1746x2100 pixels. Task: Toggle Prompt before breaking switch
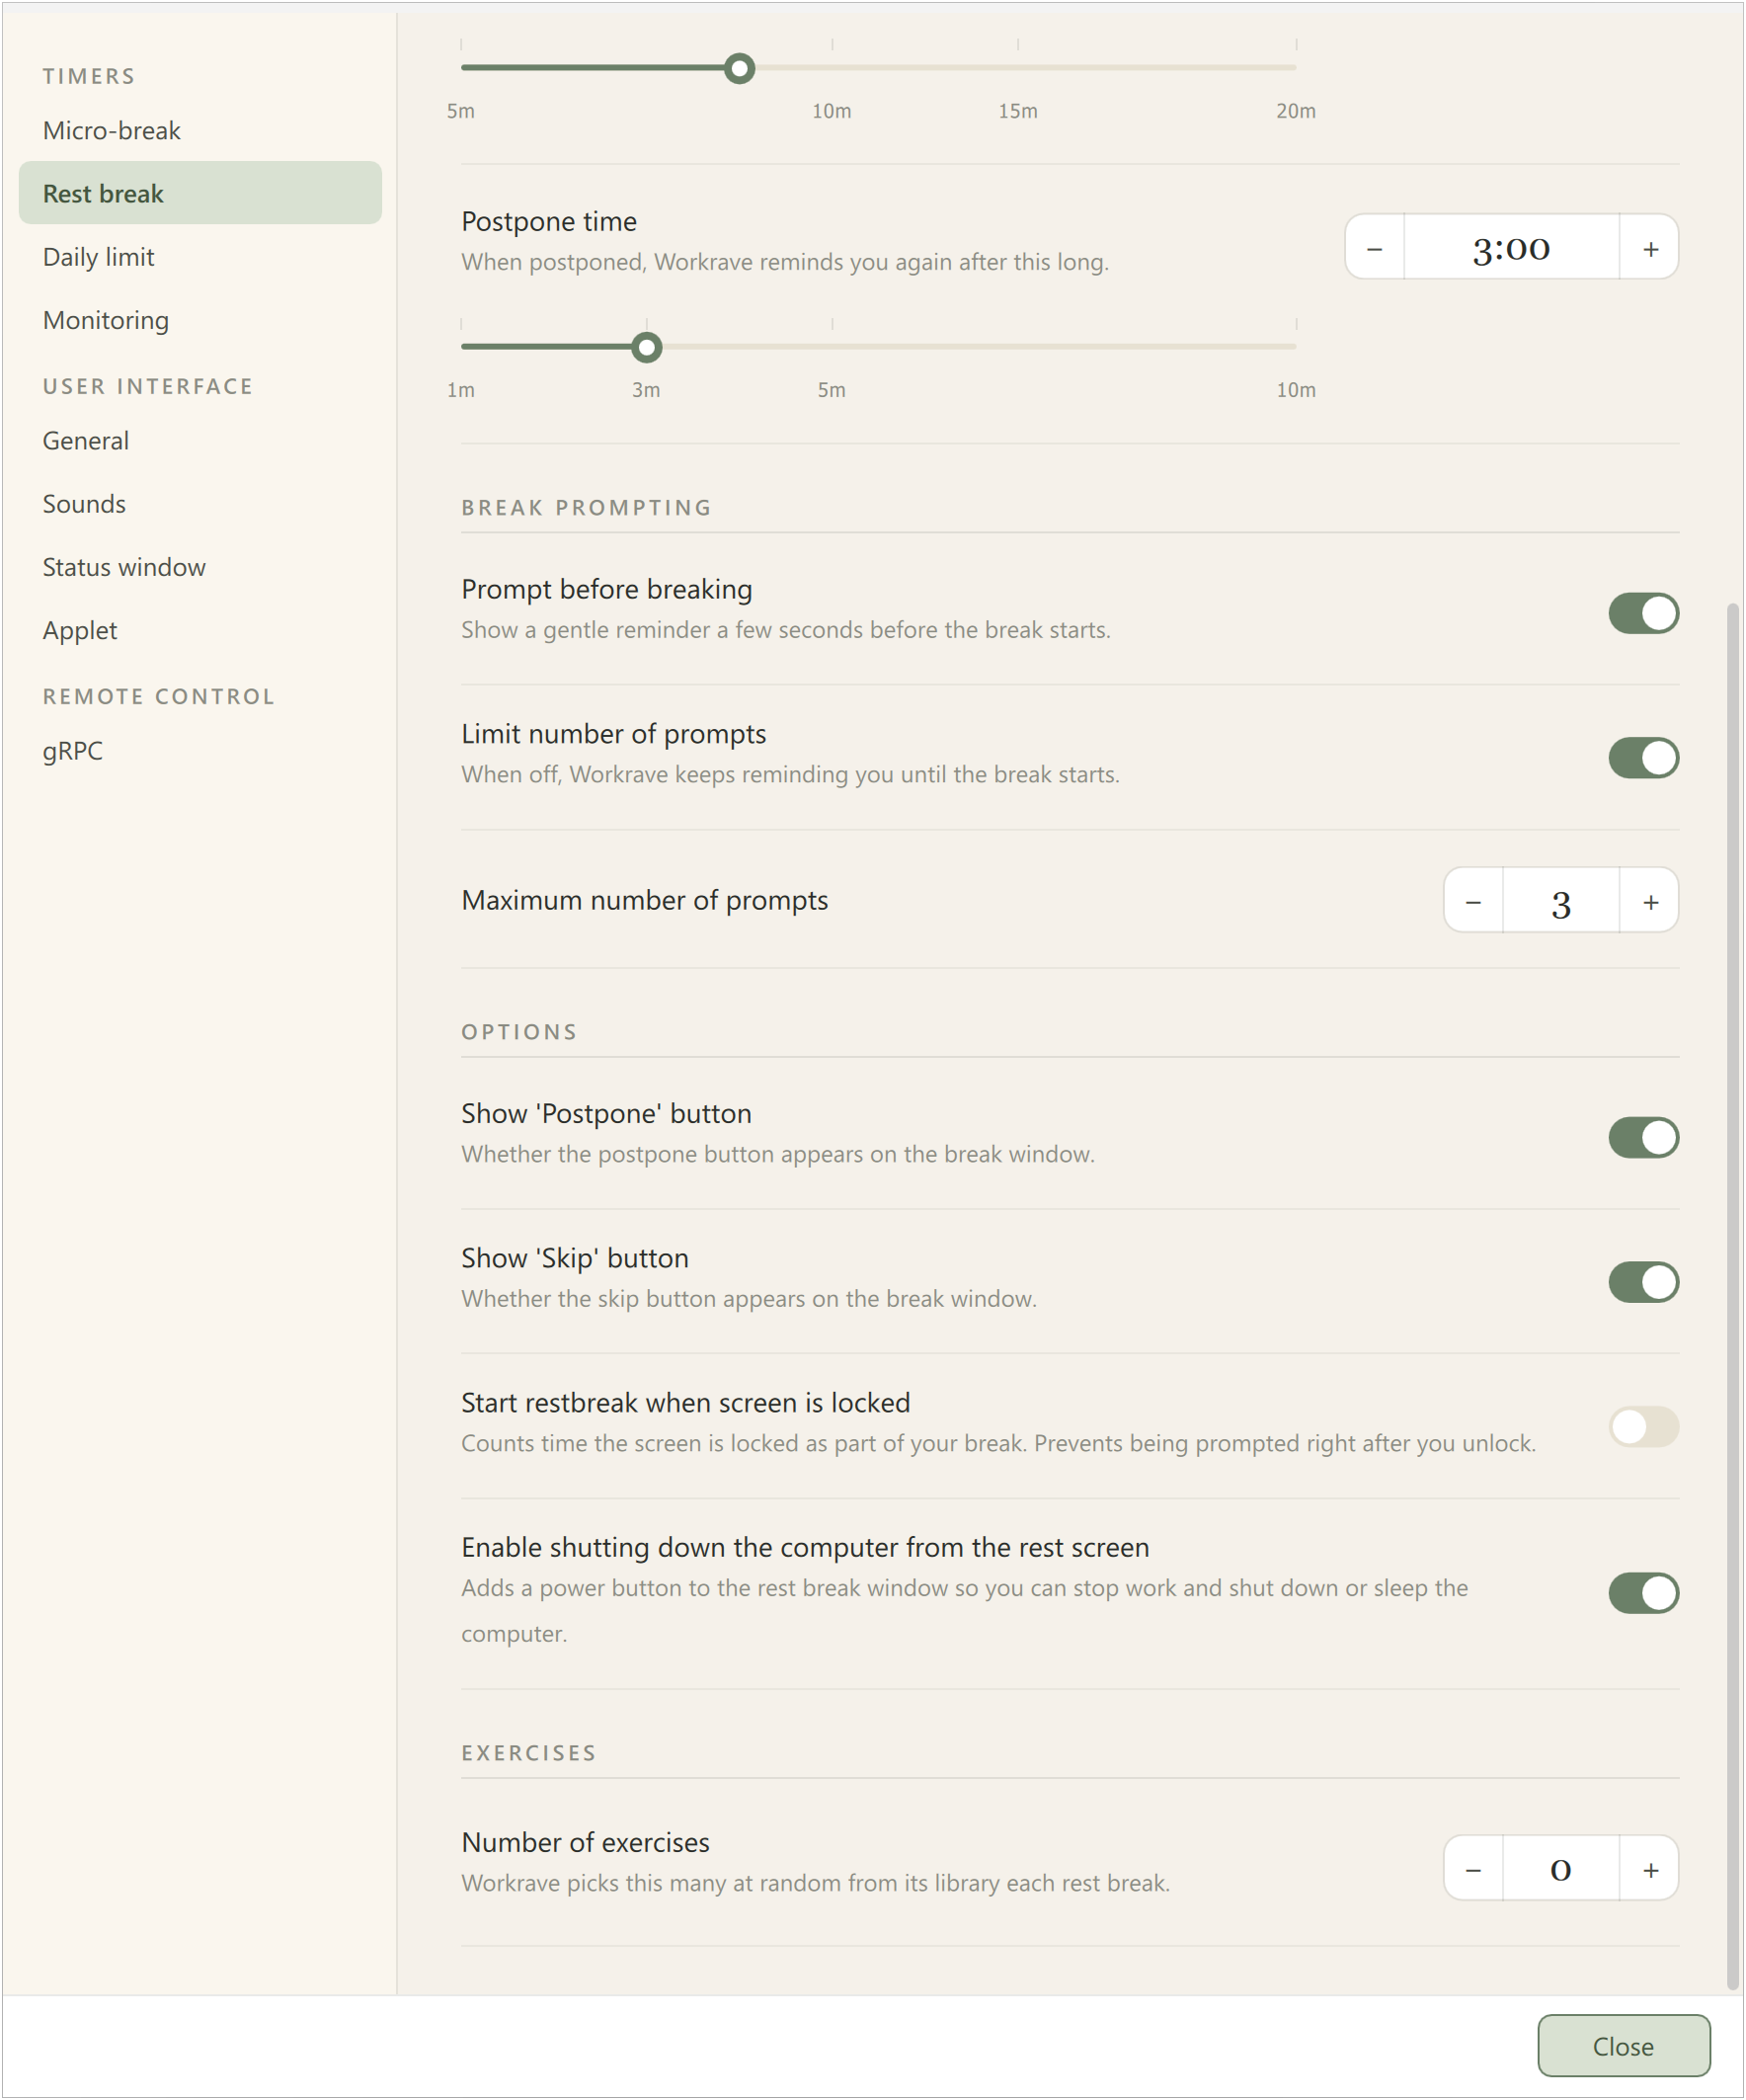[1643, 613]
